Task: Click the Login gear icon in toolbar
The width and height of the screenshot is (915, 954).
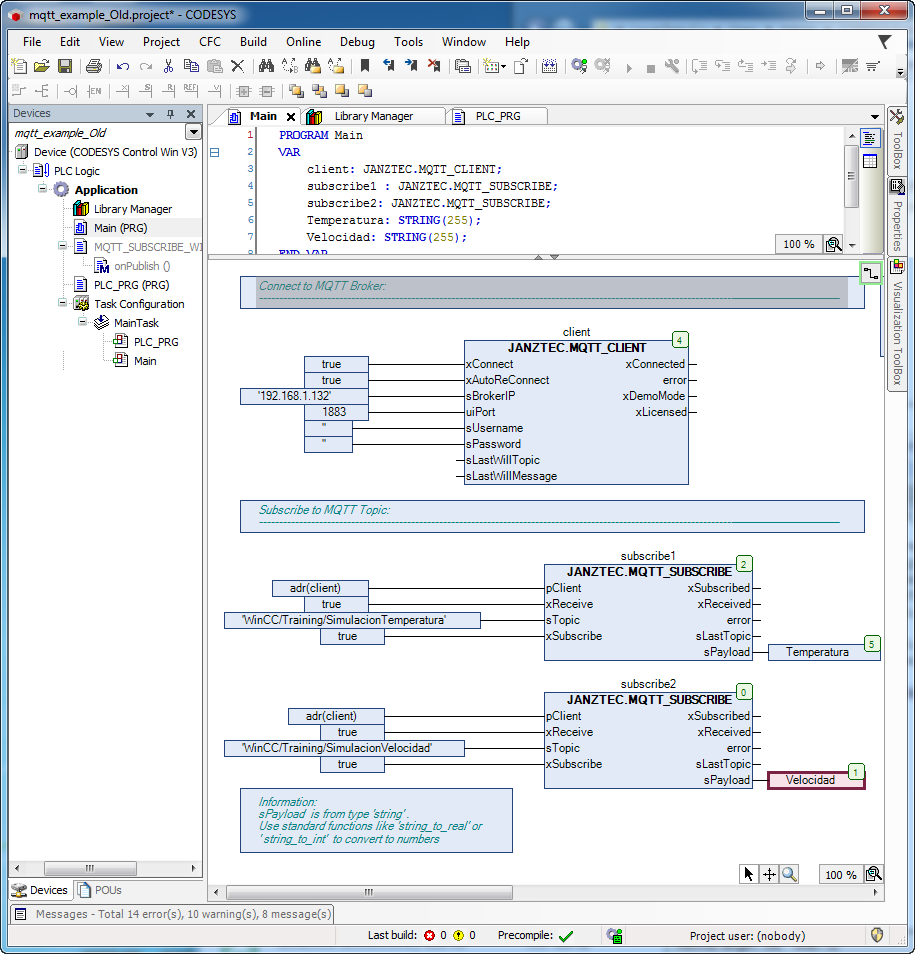Action: [579, 66]
